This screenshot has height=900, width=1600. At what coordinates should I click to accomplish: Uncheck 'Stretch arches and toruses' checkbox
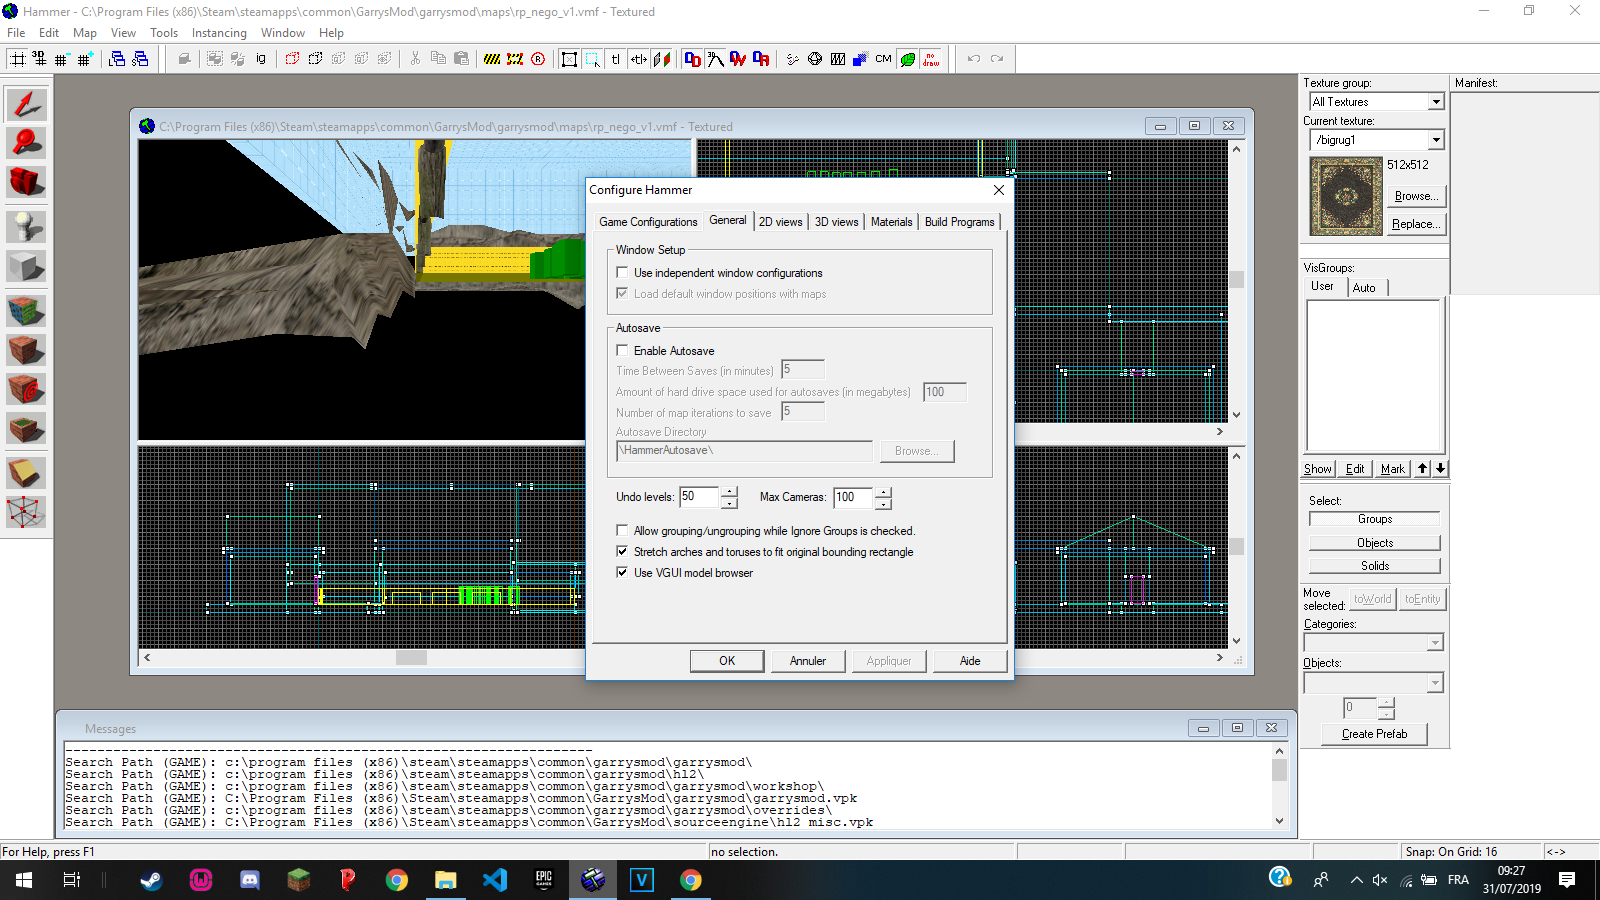[623, 552]
